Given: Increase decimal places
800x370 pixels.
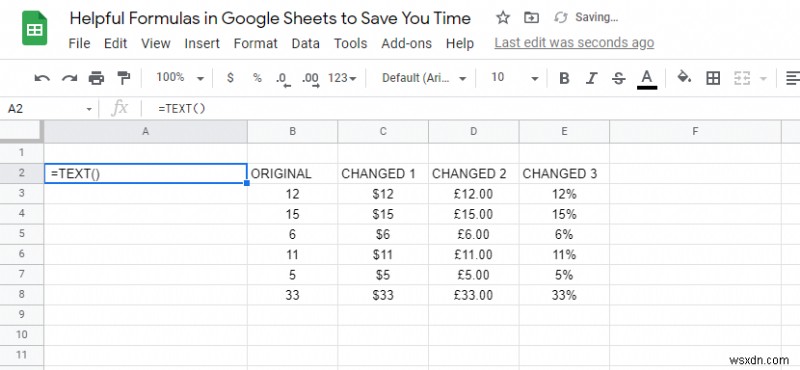Looking at the screenshot, I should click(310, 79).
